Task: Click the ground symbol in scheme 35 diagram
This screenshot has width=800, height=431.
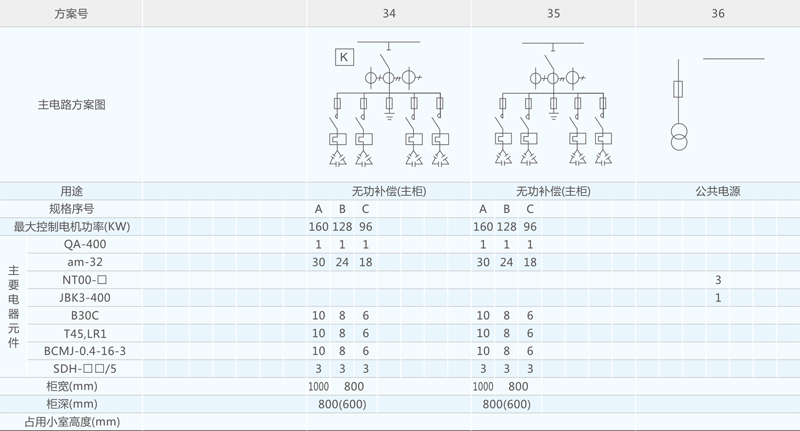Action: (x=553, y=115)
